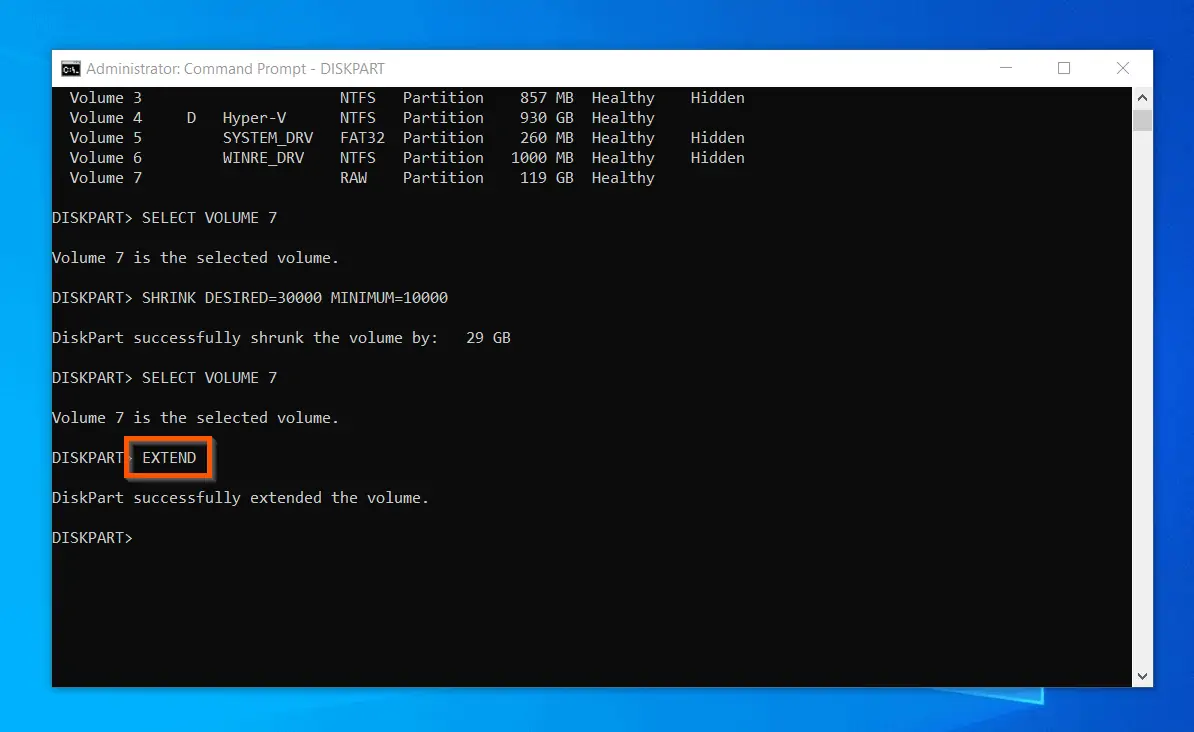
Task: Click the 'WINRE_DRV' volume label
Action: click(263, 158)
